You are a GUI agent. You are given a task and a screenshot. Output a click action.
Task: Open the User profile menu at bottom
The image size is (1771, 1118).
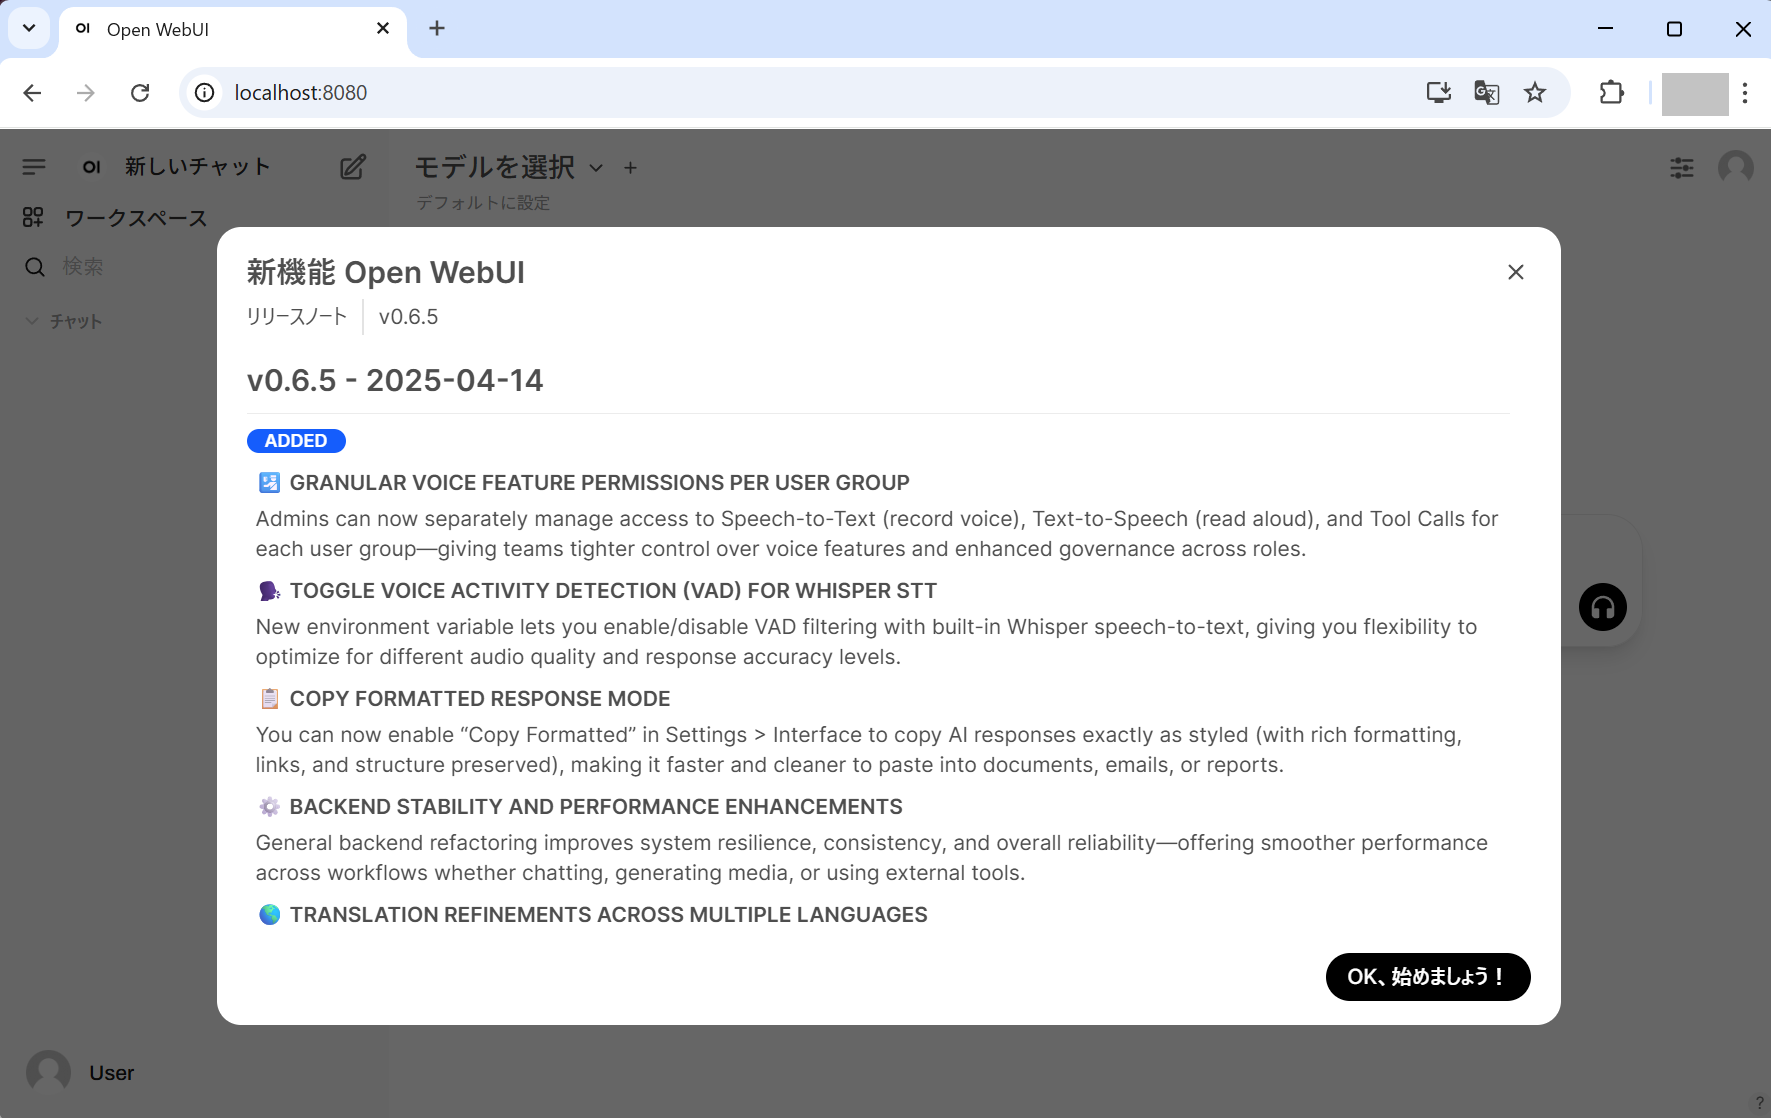pos(80,1072)
